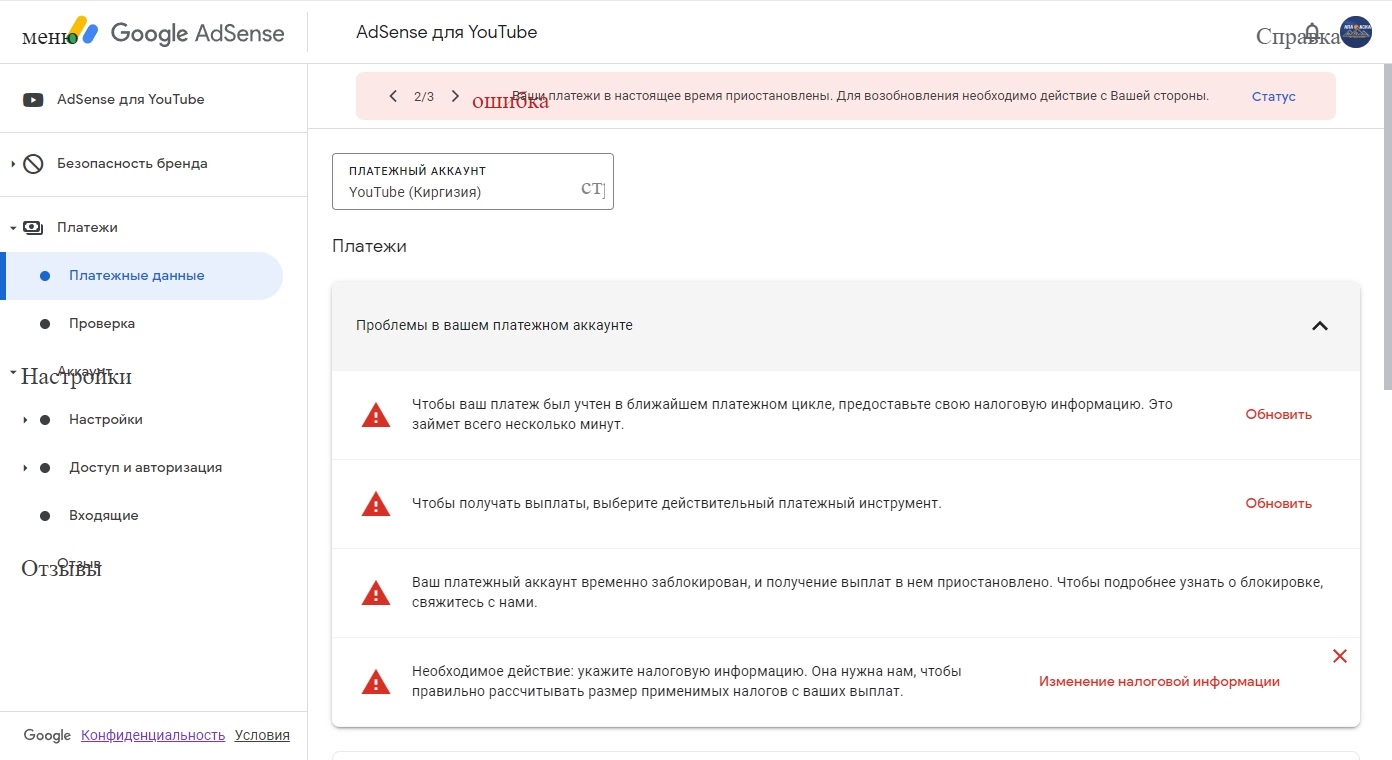Click the Платежи page heading
The image size is (1392, 760).
click(369, 246)
